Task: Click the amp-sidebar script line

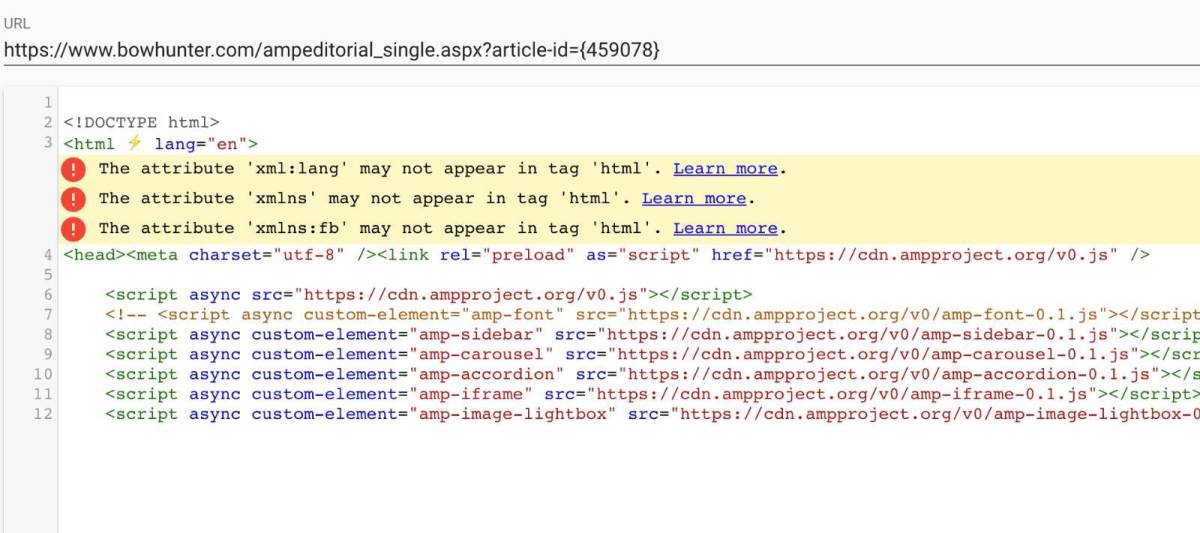Action: pos(652,334)
